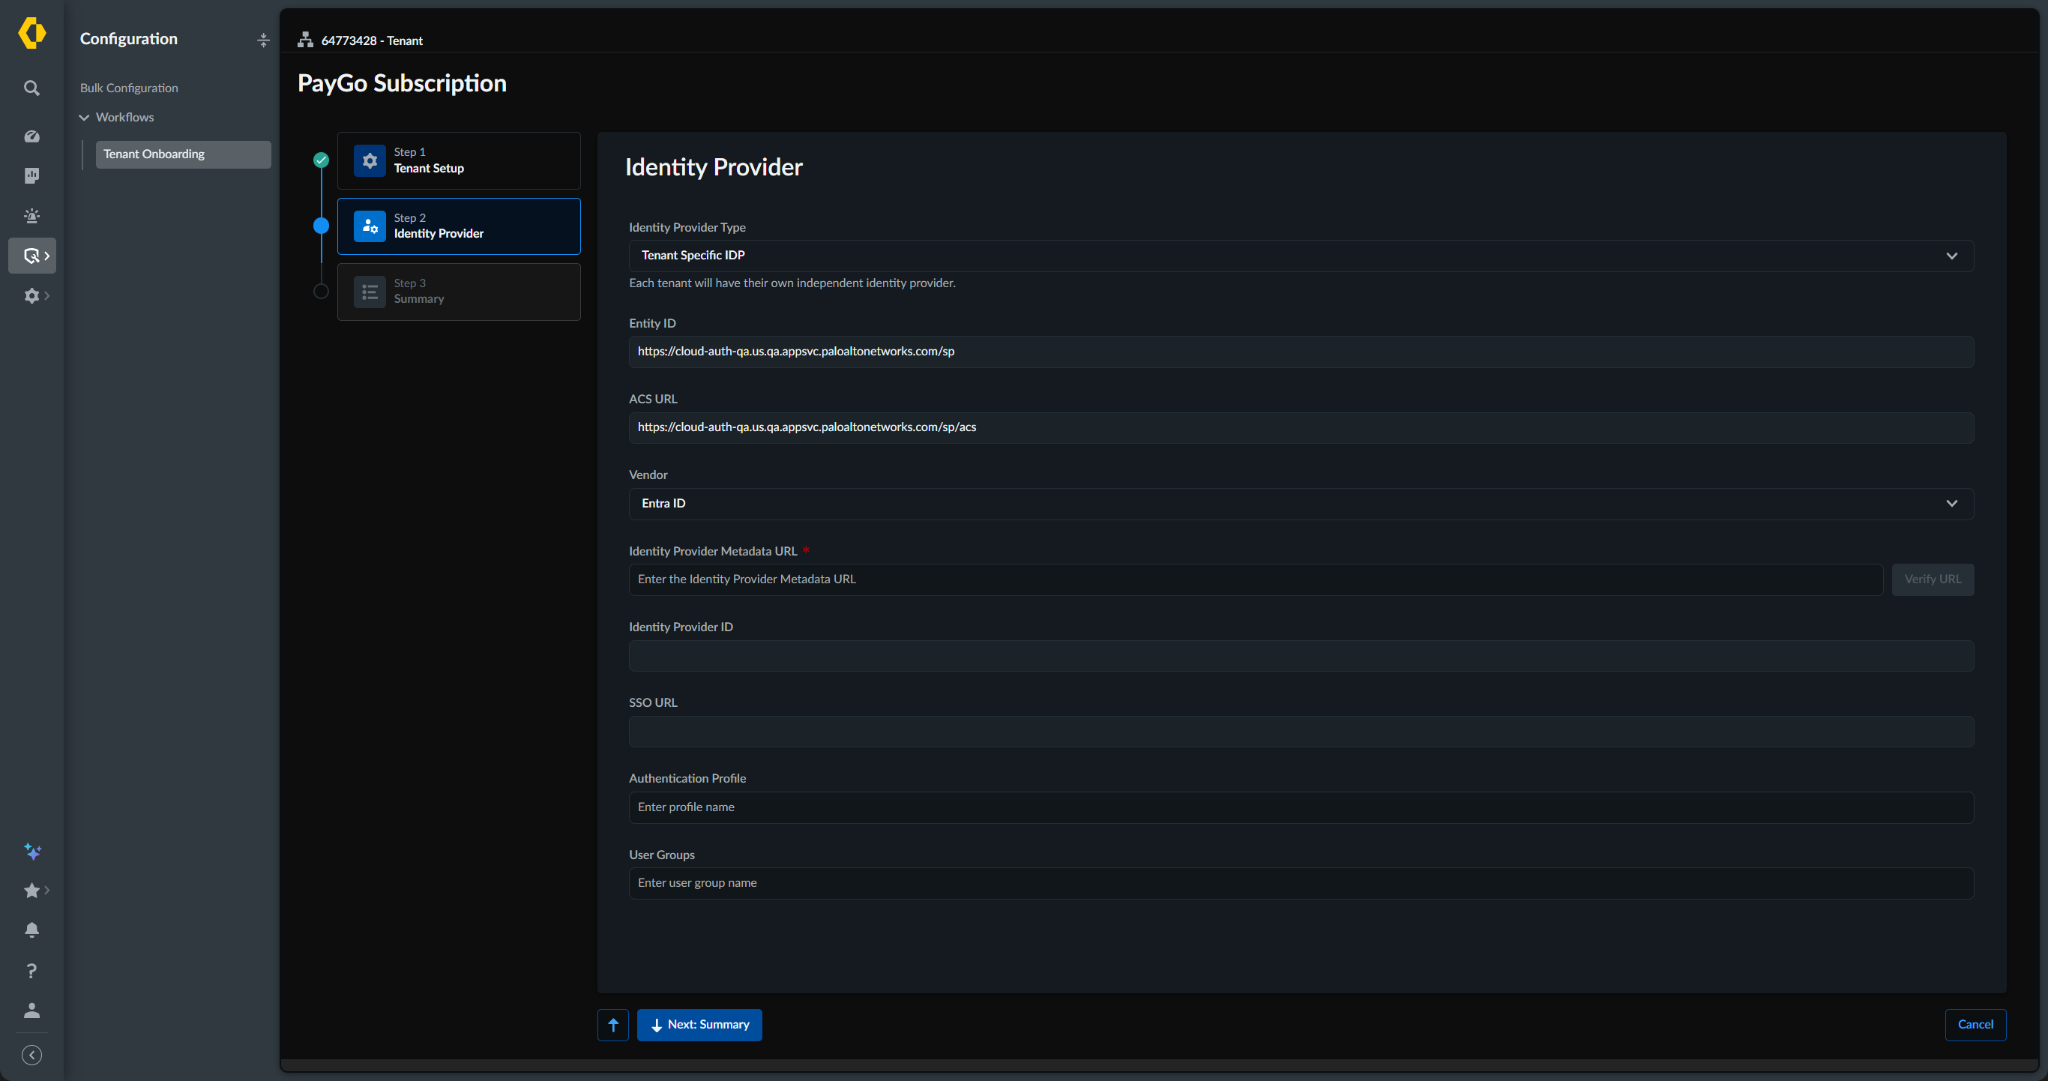Open the user profile icon

pos(32,1011)
